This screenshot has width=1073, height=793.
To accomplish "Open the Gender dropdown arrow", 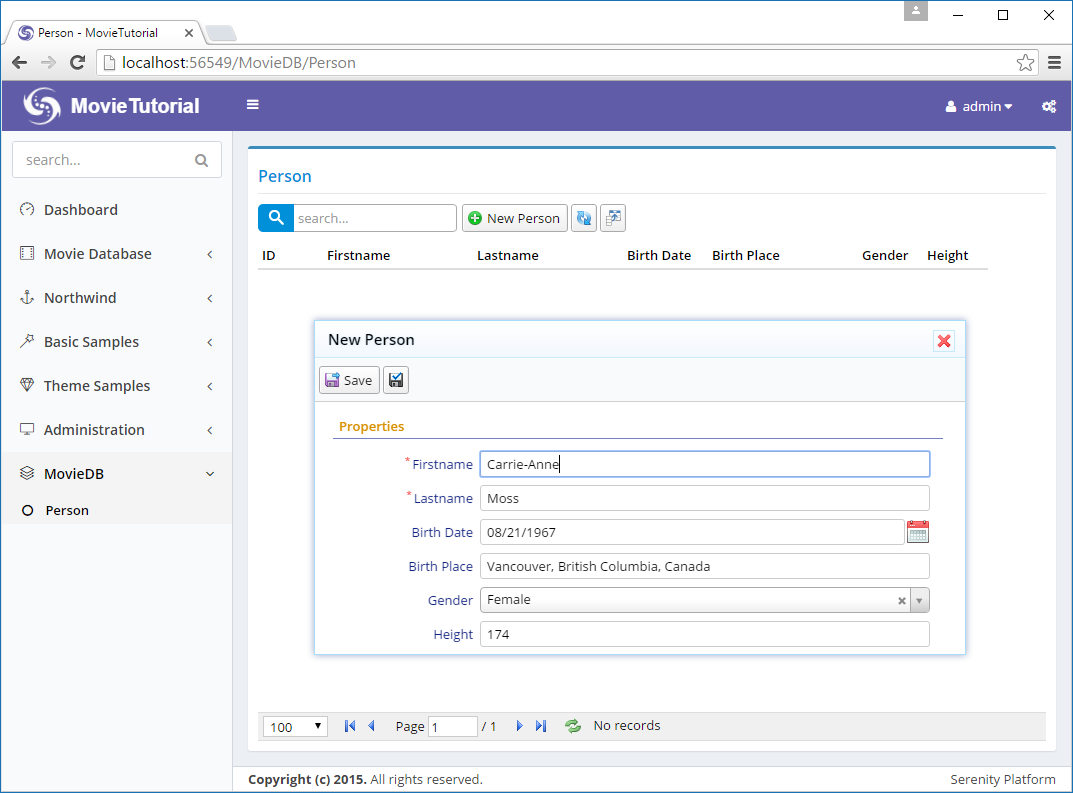I will (x=920, y=601).
